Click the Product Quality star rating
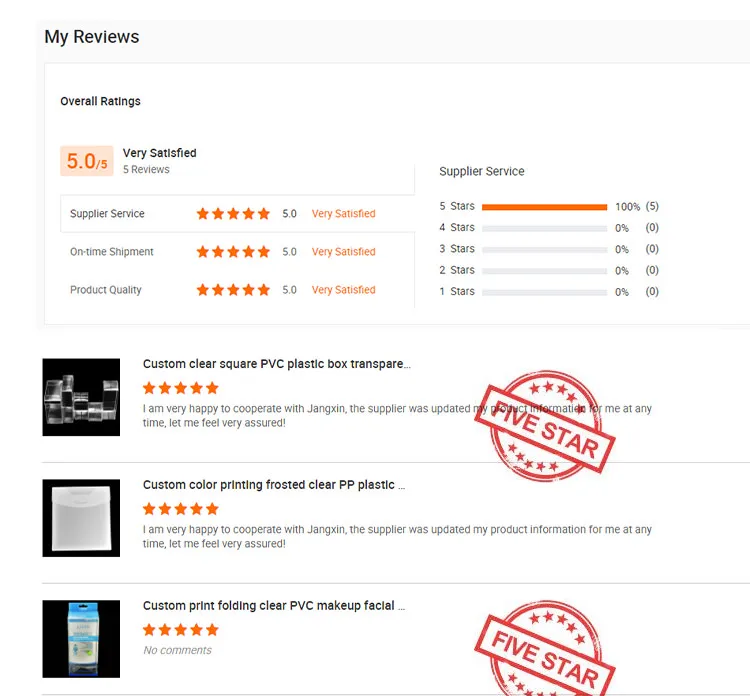The image size is (750, 696). (x=233, y=290)
